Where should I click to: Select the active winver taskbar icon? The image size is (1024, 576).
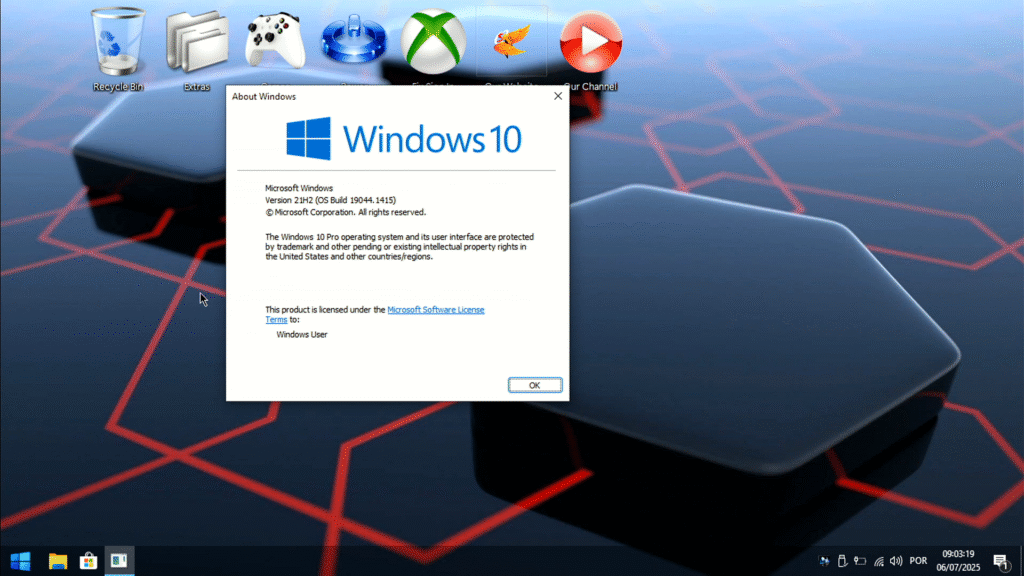tap(119, 561)
